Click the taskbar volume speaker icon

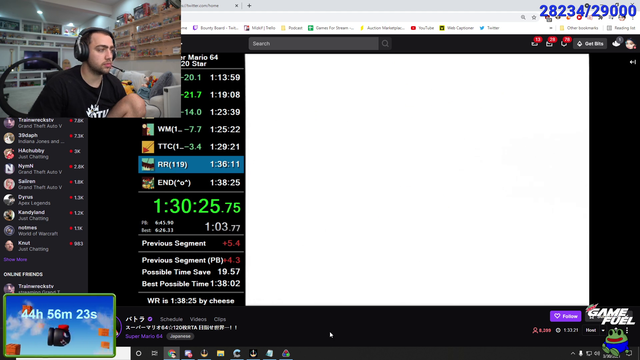pyautogui.click(x=596, y=353)
